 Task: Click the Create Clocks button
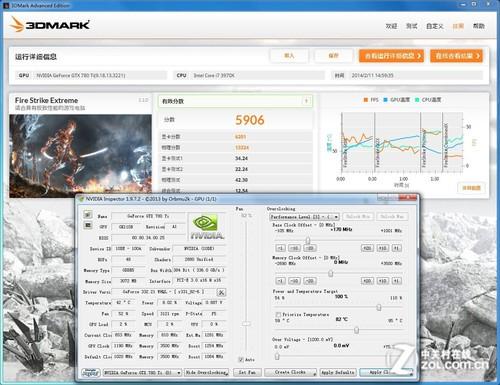(x=291, y=372)
